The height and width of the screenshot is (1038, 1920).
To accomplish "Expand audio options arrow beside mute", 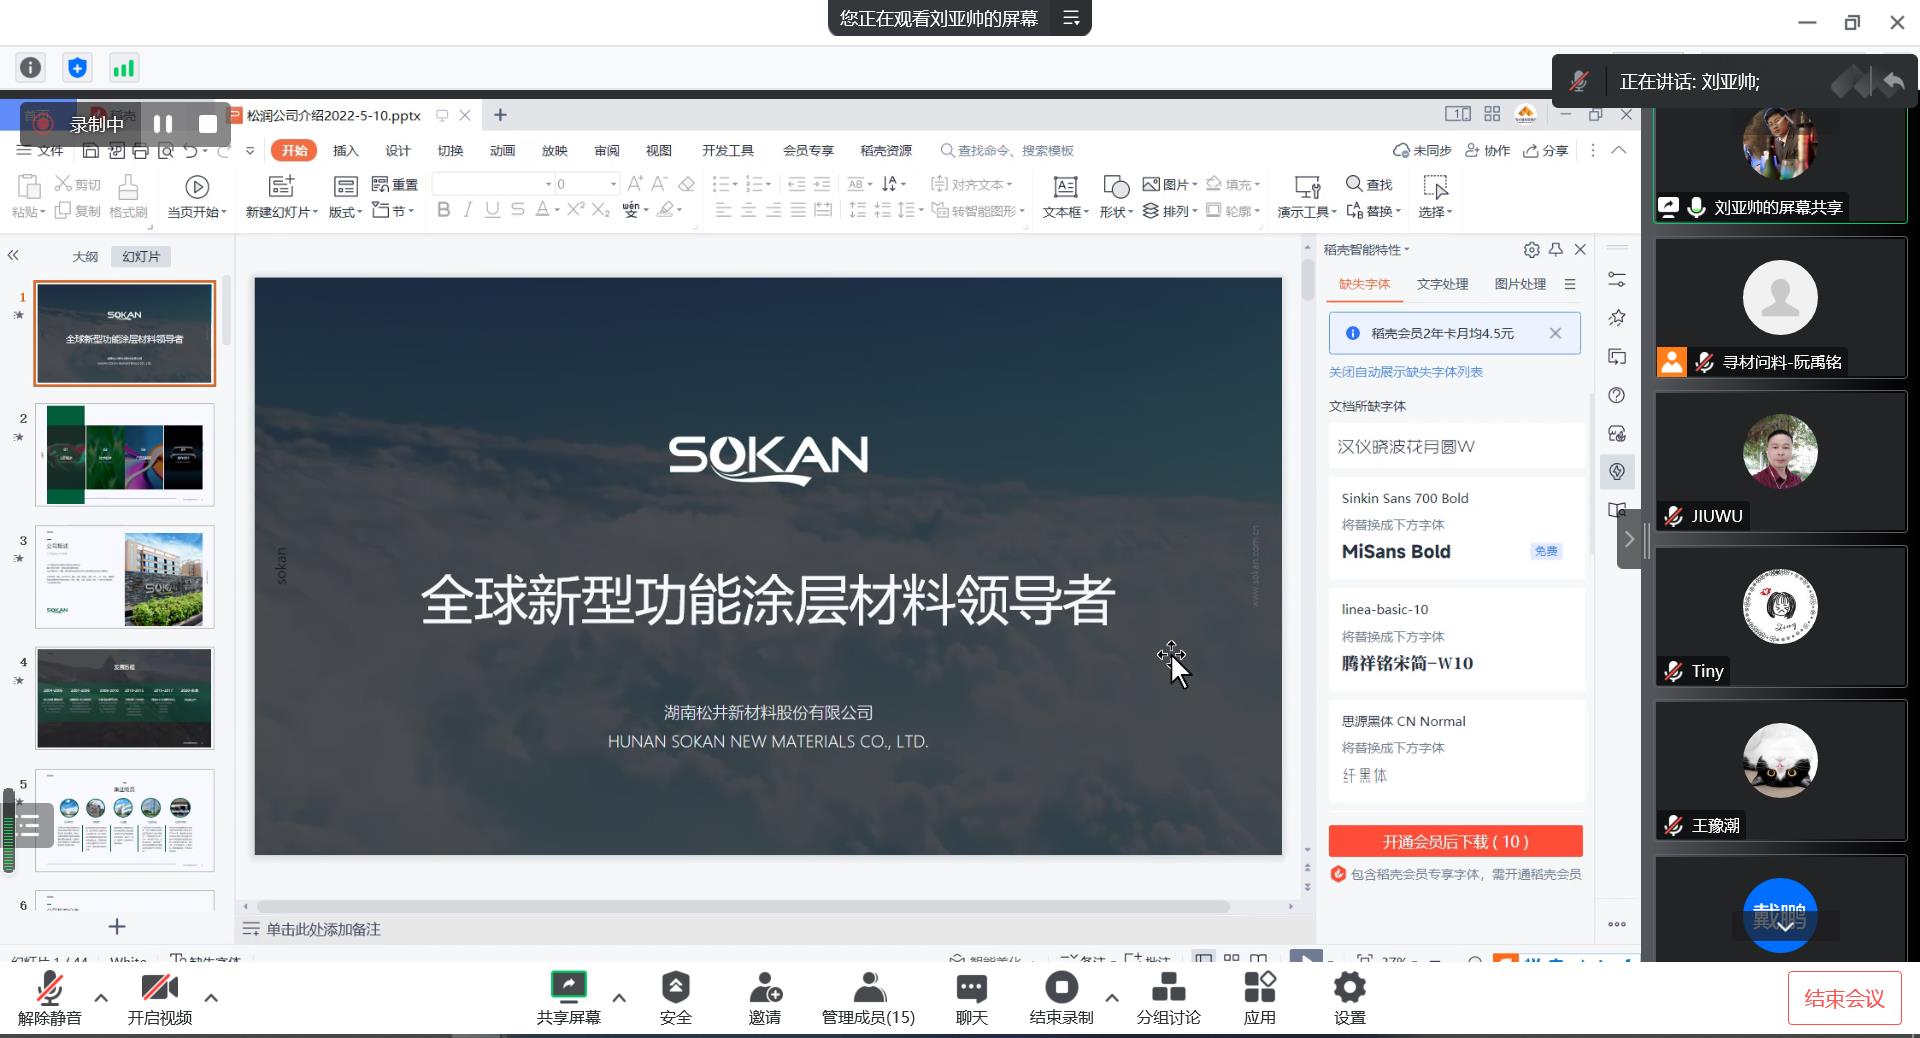I will 101,997.
